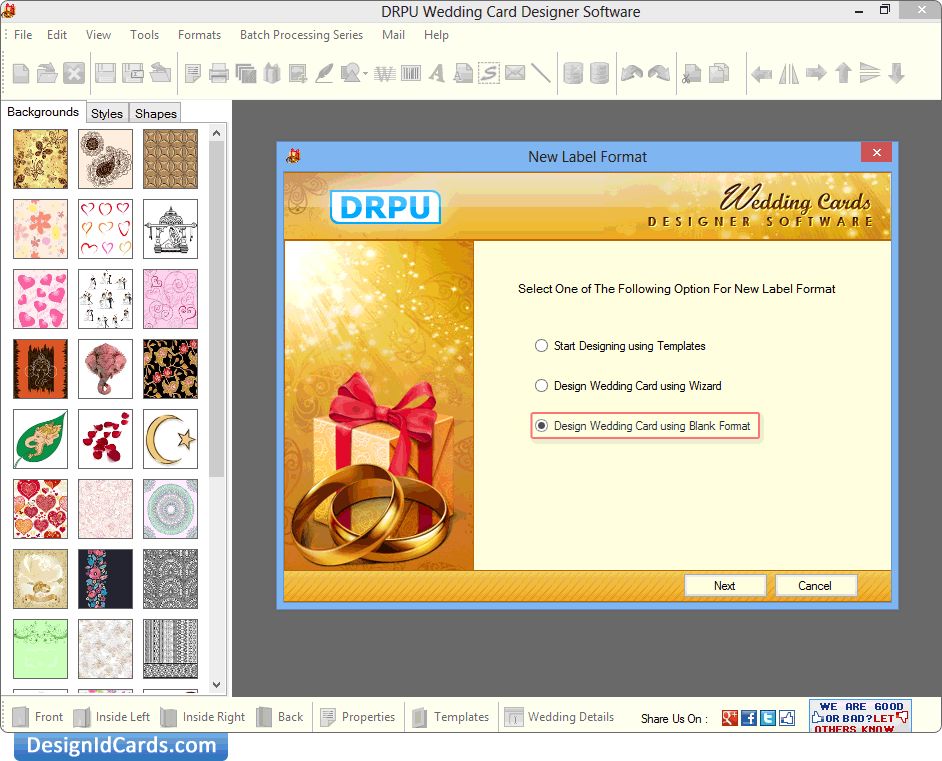
Task: Click the Cut scissors toolbar icon
Action: click(691, 73)
